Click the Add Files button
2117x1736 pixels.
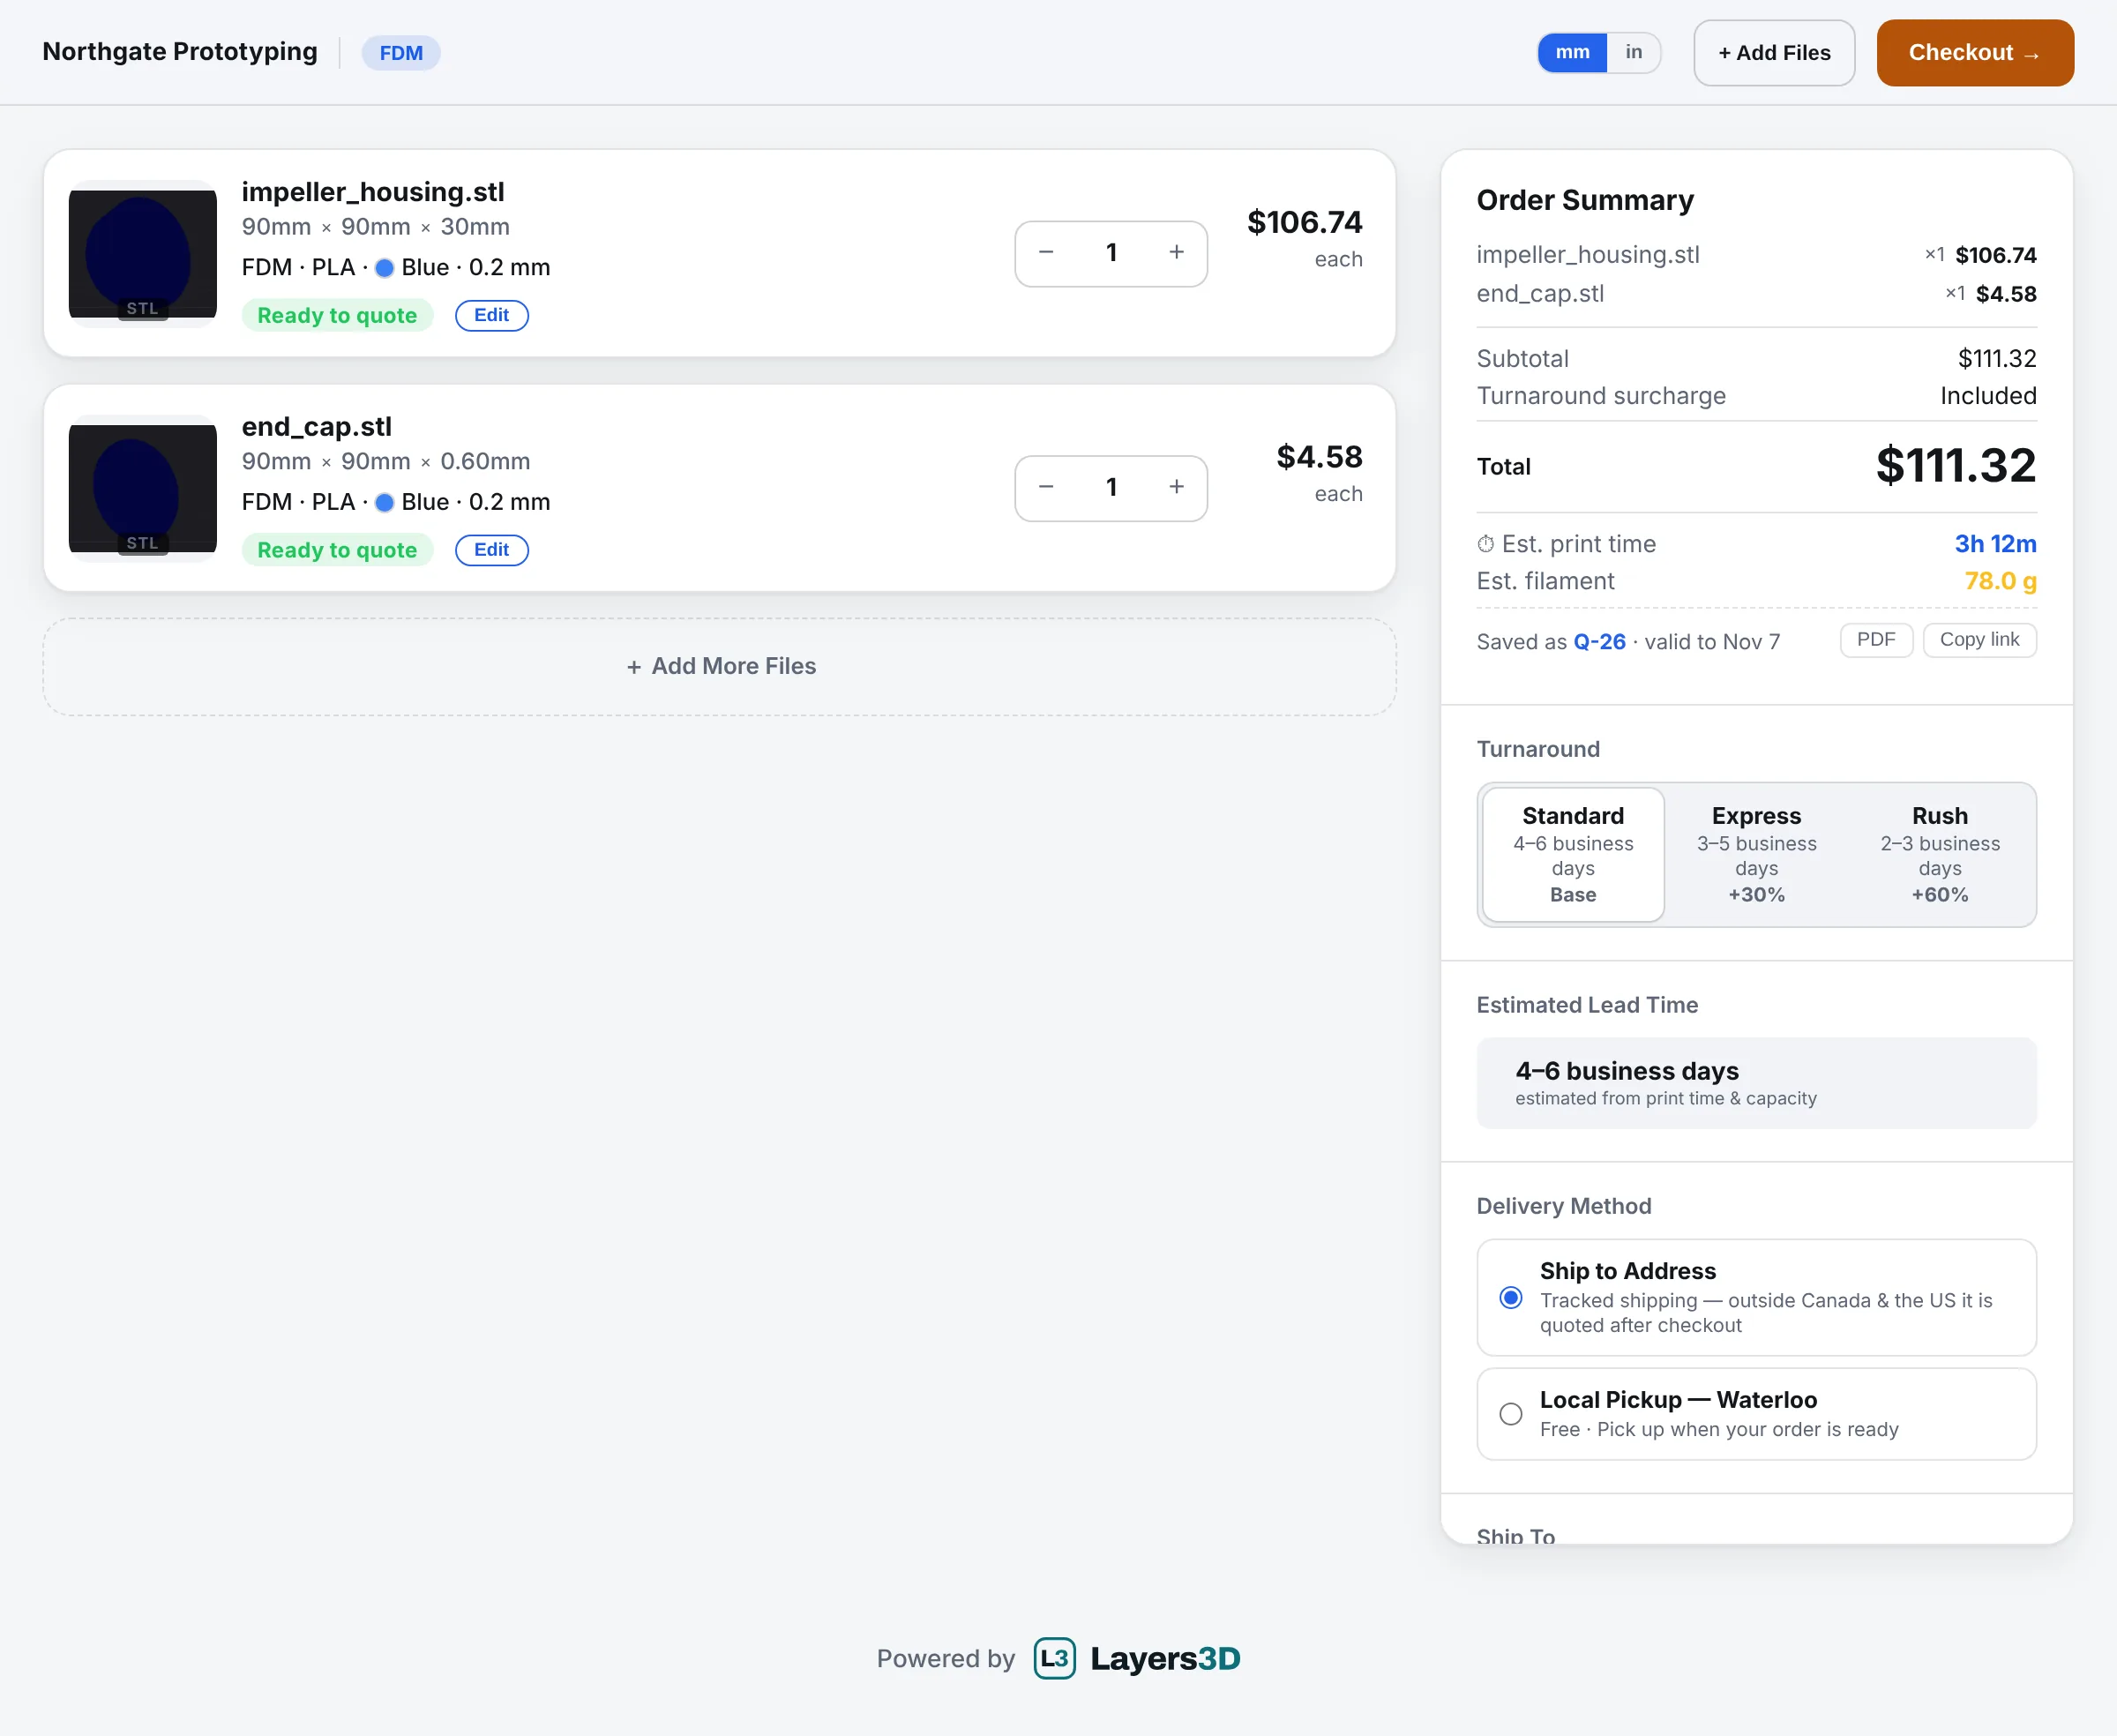[1774, 53]
